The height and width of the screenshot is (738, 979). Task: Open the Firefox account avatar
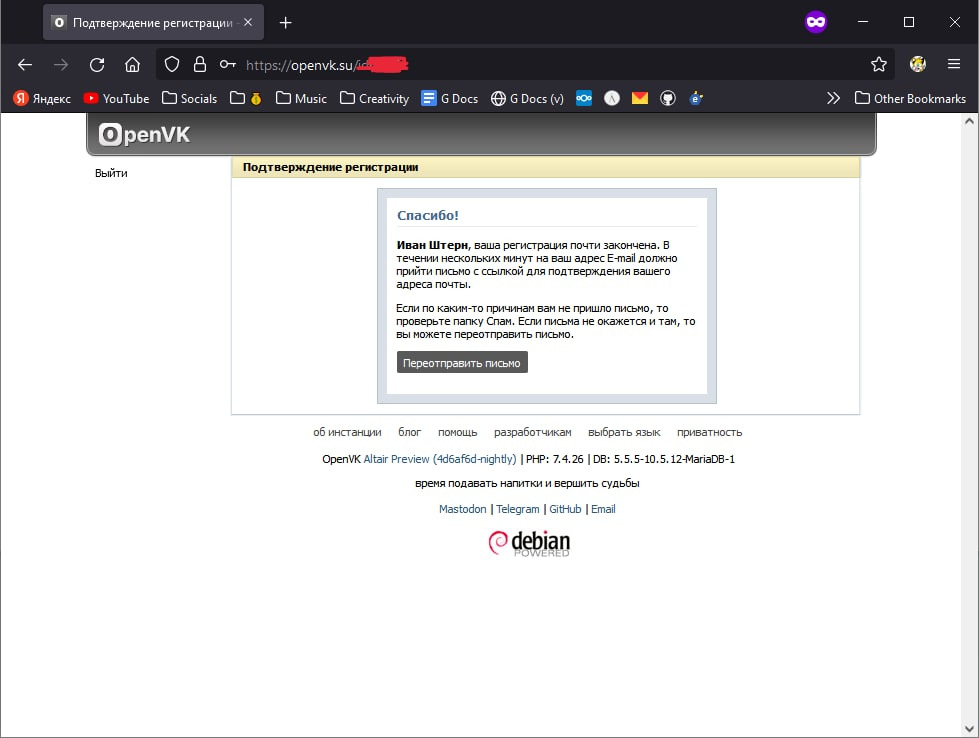tap(918, 64)
